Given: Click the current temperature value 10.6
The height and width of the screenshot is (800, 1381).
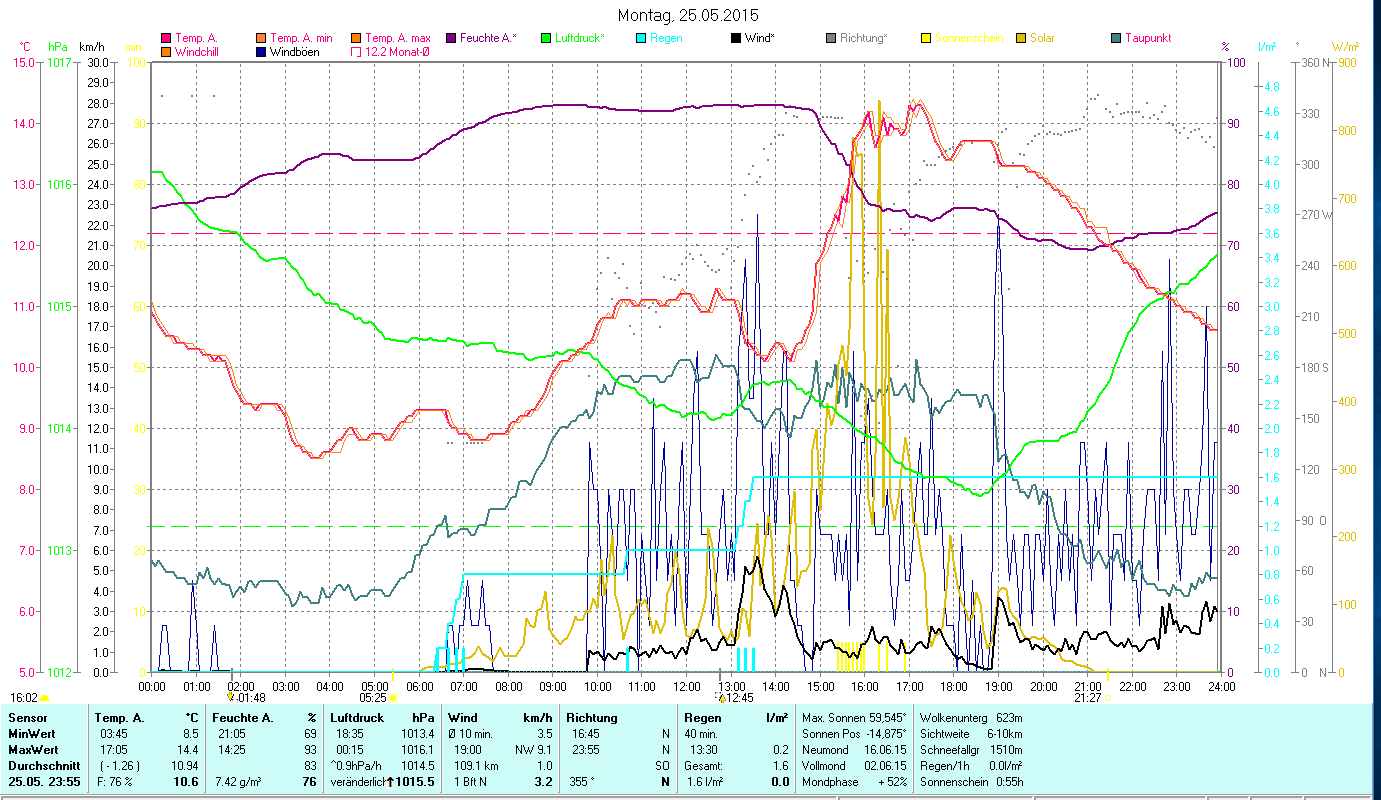Looking at the screenshot, I should coord(185,781).
